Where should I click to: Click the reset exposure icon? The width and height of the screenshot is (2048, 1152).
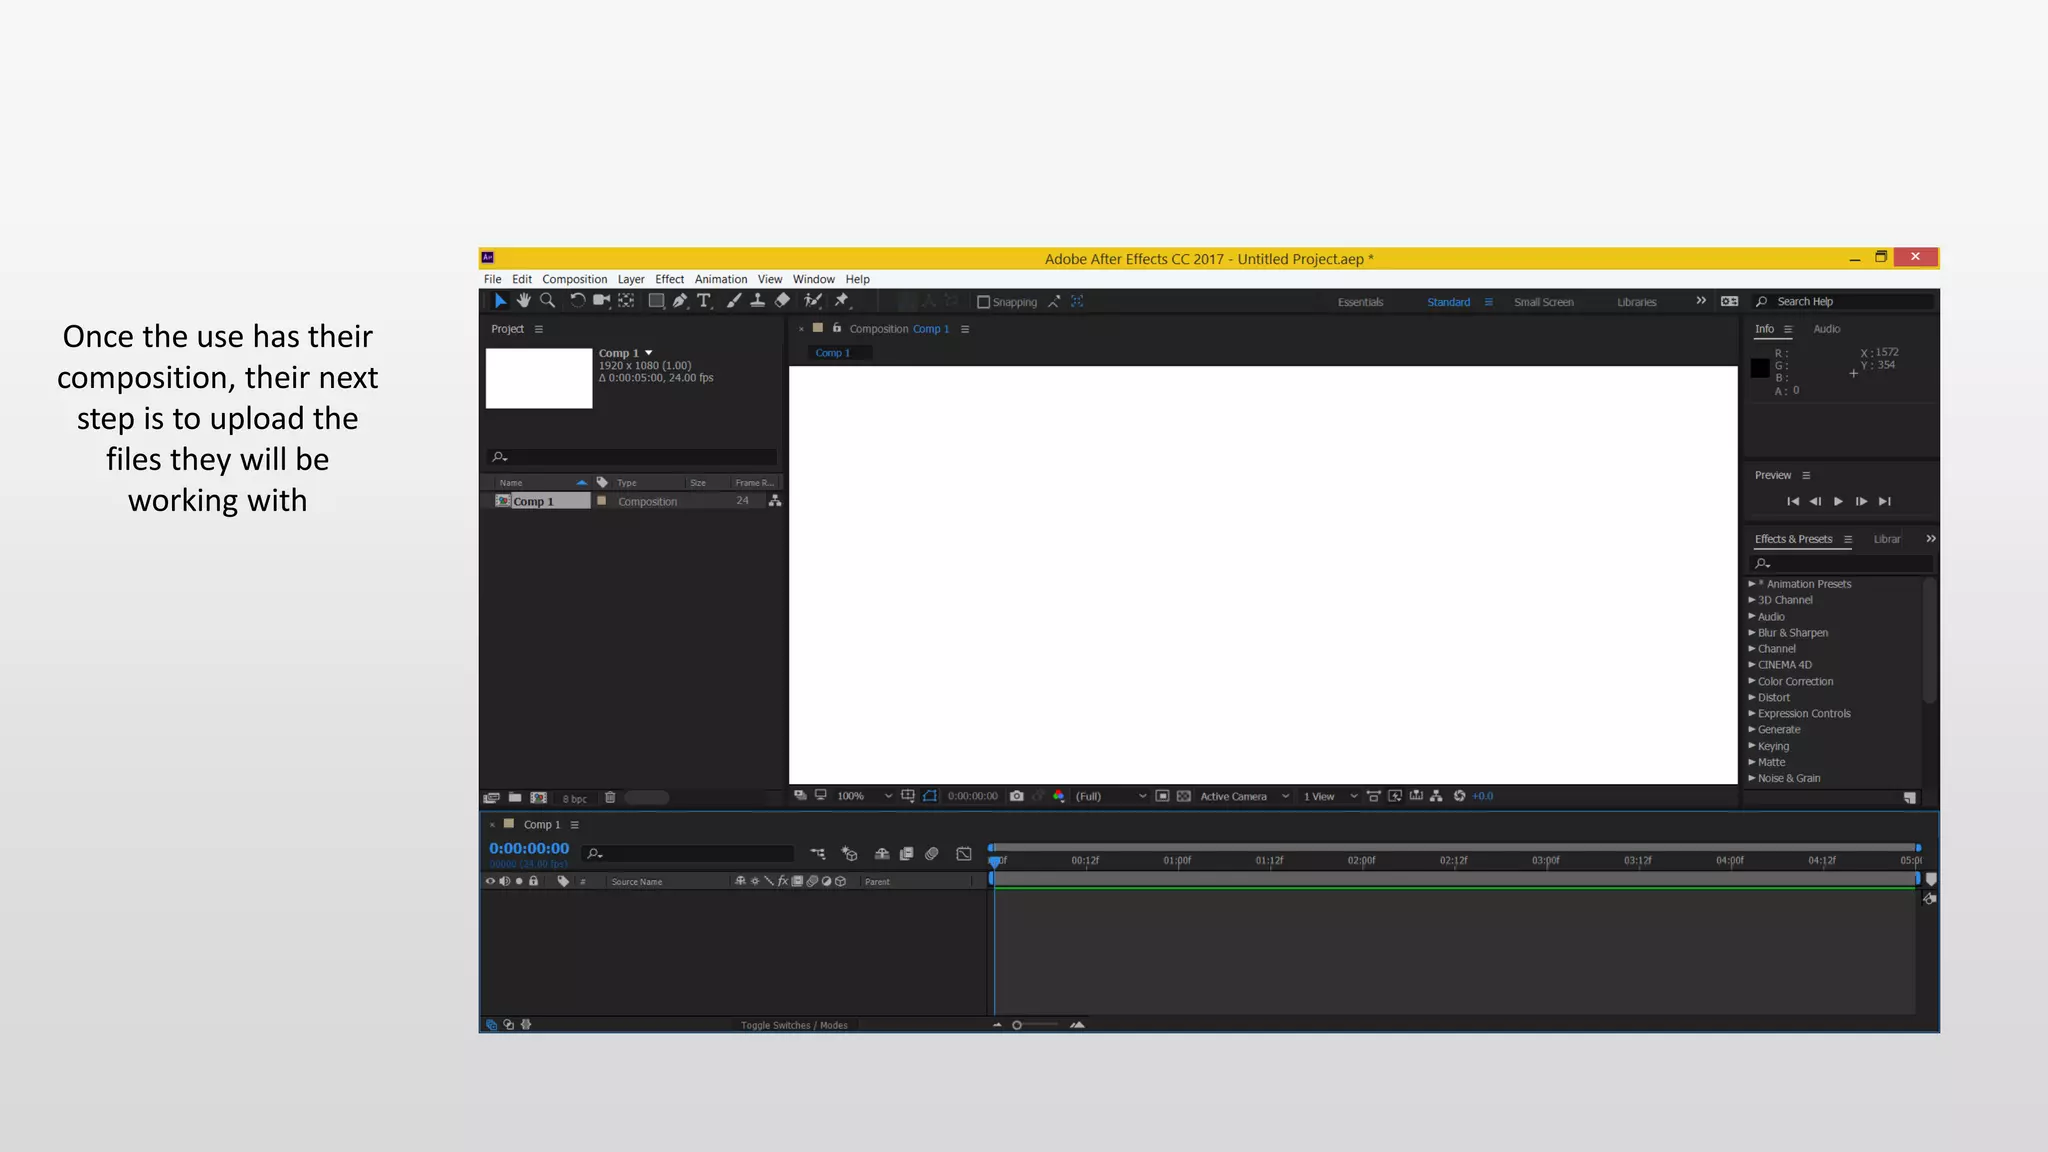tap(1460, 796)
